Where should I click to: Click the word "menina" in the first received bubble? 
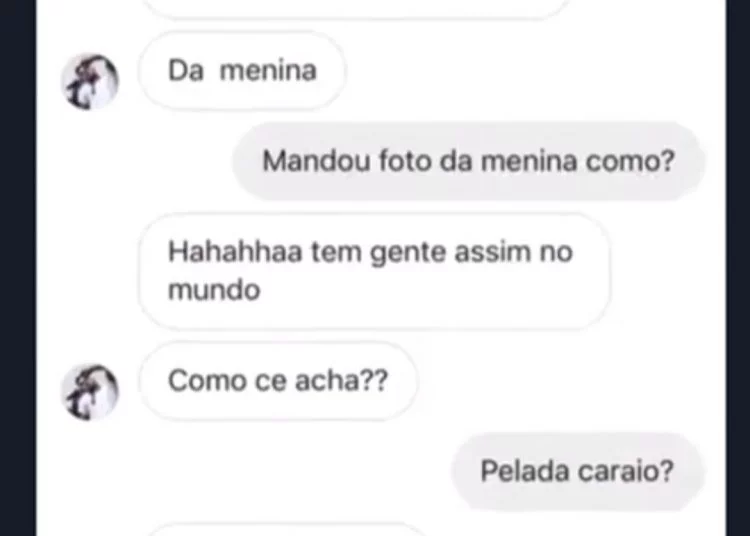pos(268,71)
